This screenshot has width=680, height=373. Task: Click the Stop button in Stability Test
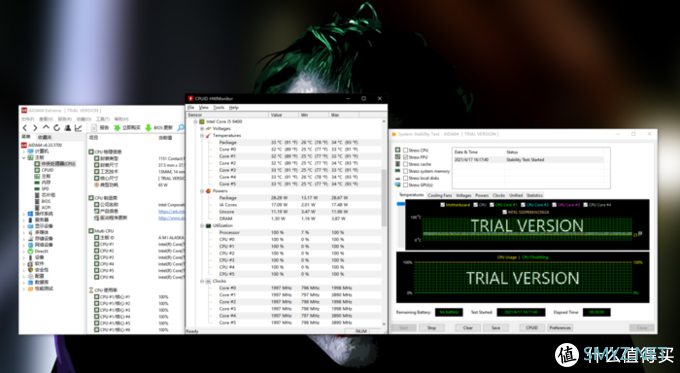[431, 327]
